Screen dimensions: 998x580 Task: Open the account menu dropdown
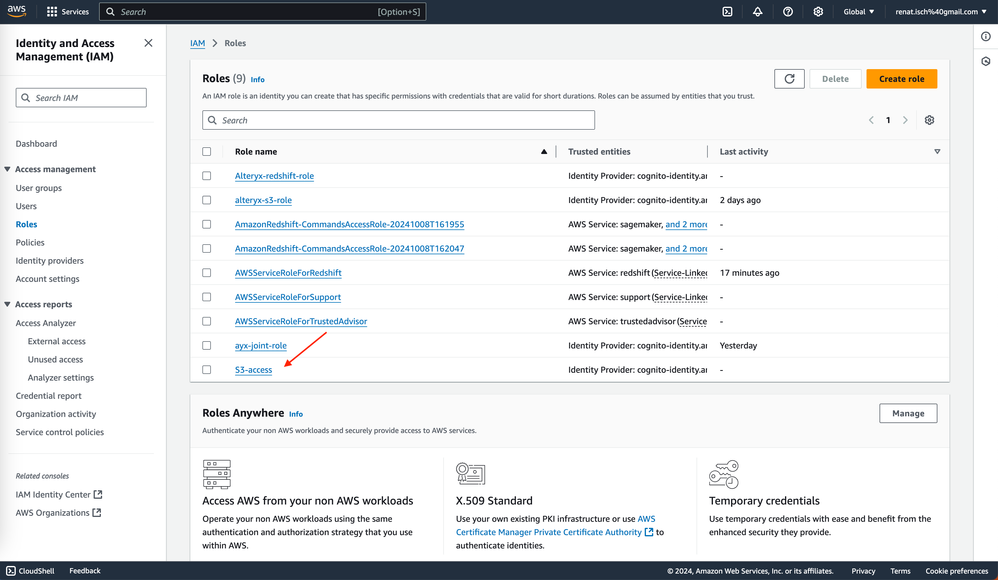coord(941,11)
